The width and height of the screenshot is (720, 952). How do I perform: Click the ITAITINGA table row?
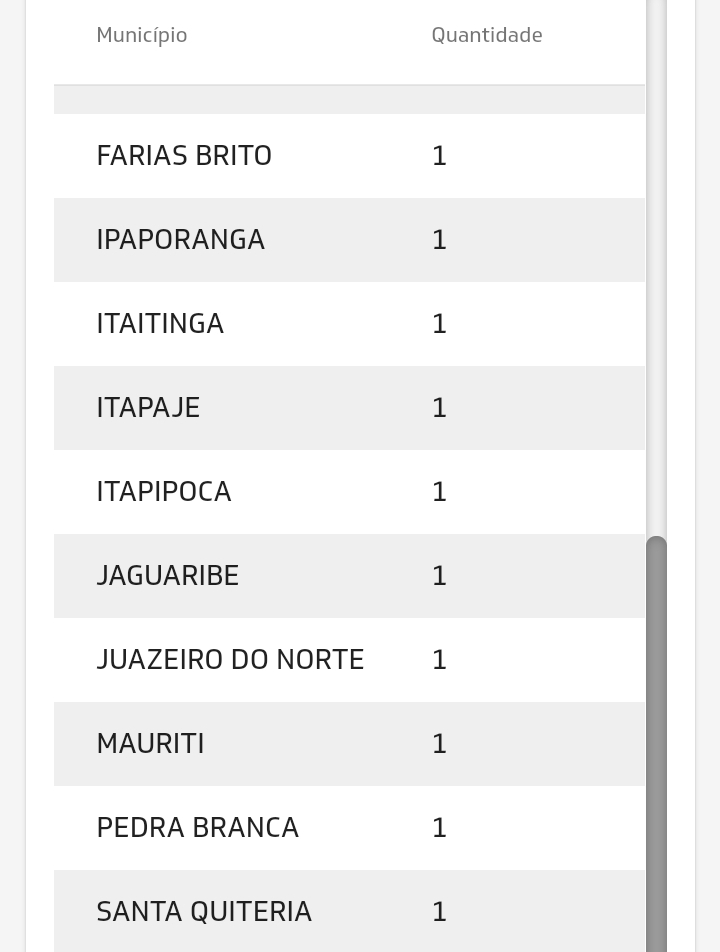tap(160, 324)
